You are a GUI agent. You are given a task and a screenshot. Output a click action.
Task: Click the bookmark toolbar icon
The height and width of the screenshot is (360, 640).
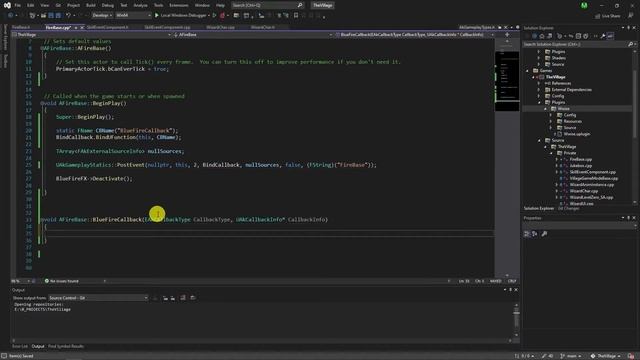[296, 15]
